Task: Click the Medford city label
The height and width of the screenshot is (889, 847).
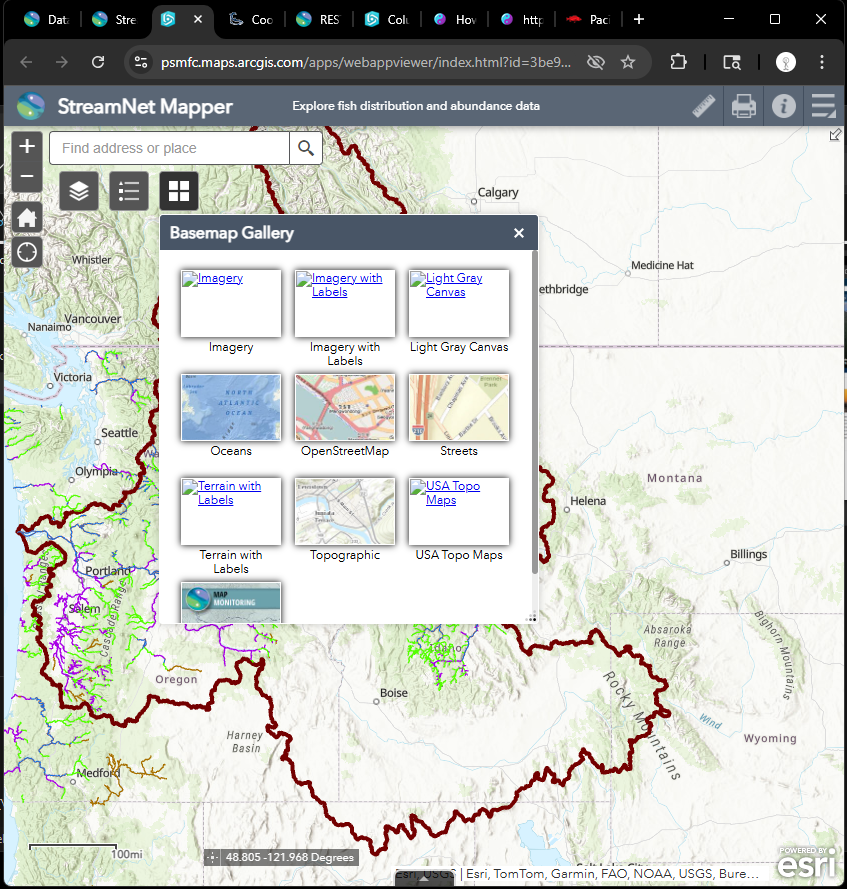Action: [x=99, y=773]
